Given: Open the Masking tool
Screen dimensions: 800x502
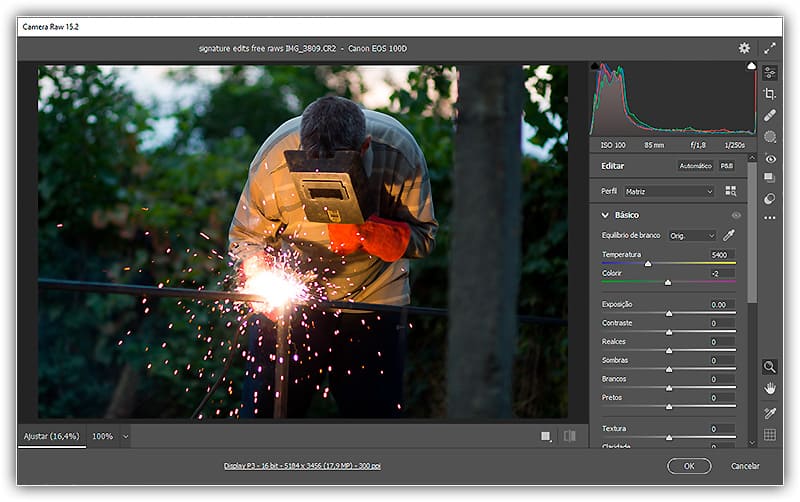Looking at the screenshot, I should click(x=769, y=137).
